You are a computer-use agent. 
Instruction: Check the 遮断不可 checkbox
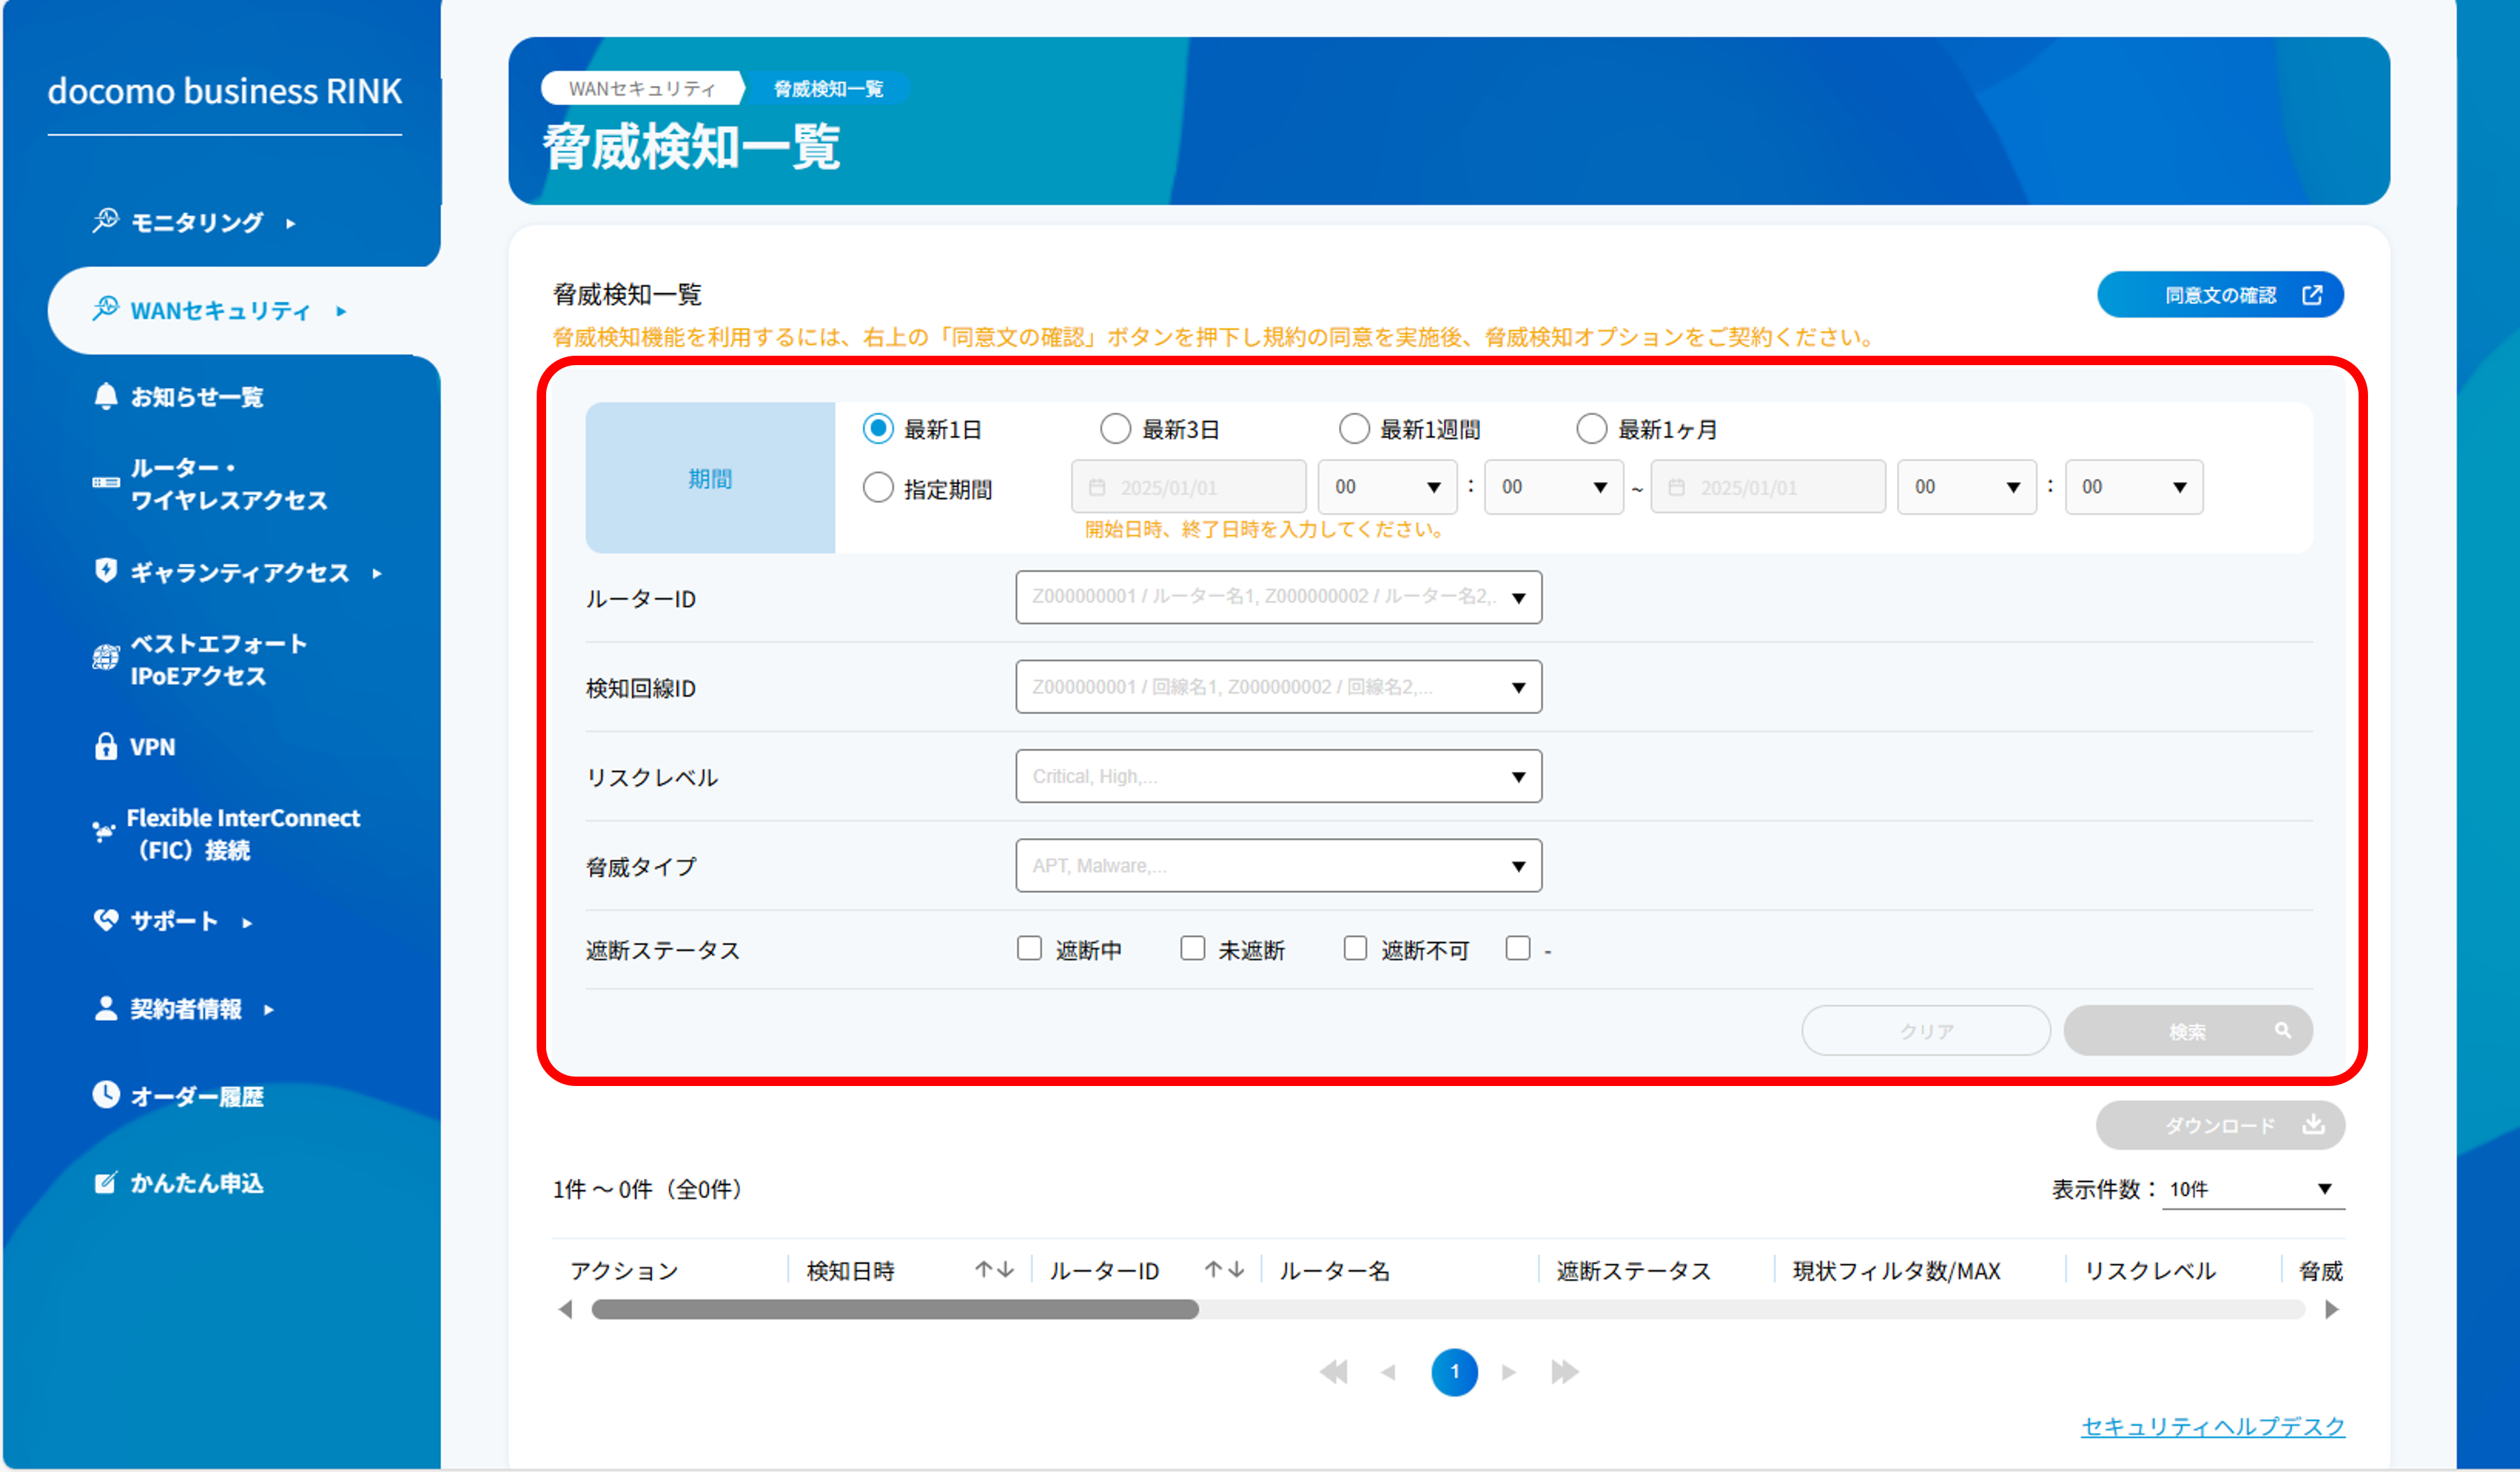(x=1355, y=948)
